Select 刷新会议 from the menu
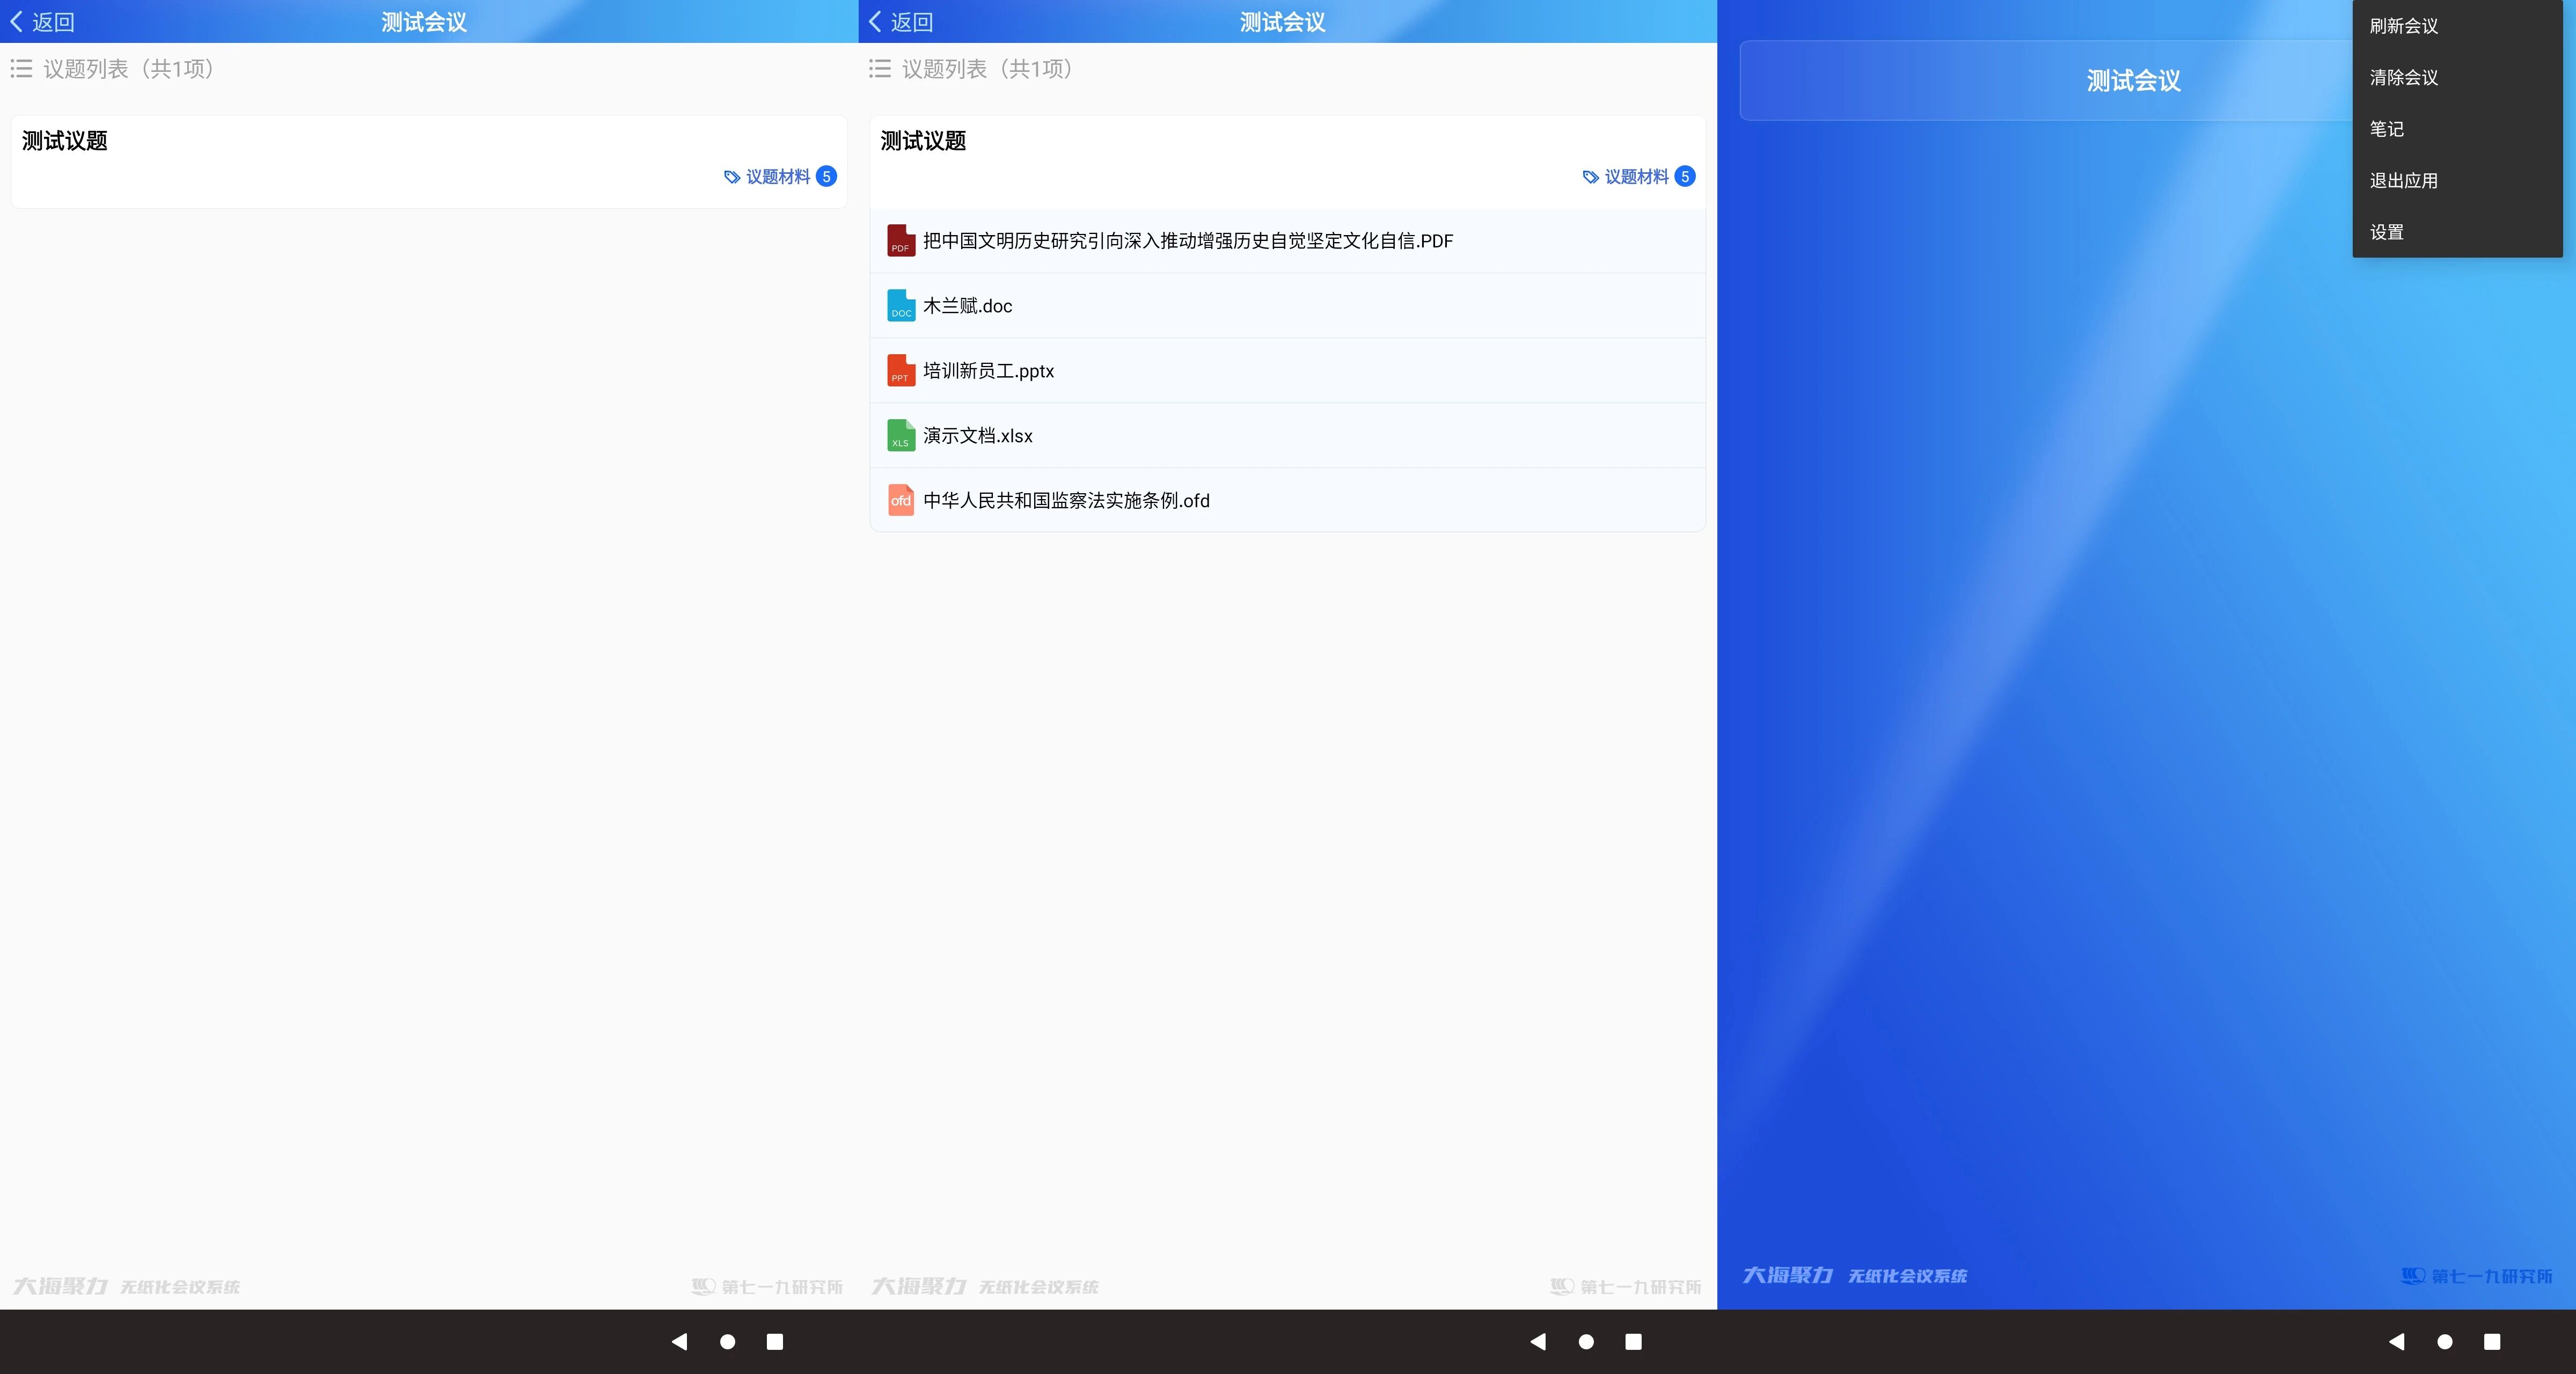The width and height of the screenshot is (2576, 1374). click(2403, 26)
